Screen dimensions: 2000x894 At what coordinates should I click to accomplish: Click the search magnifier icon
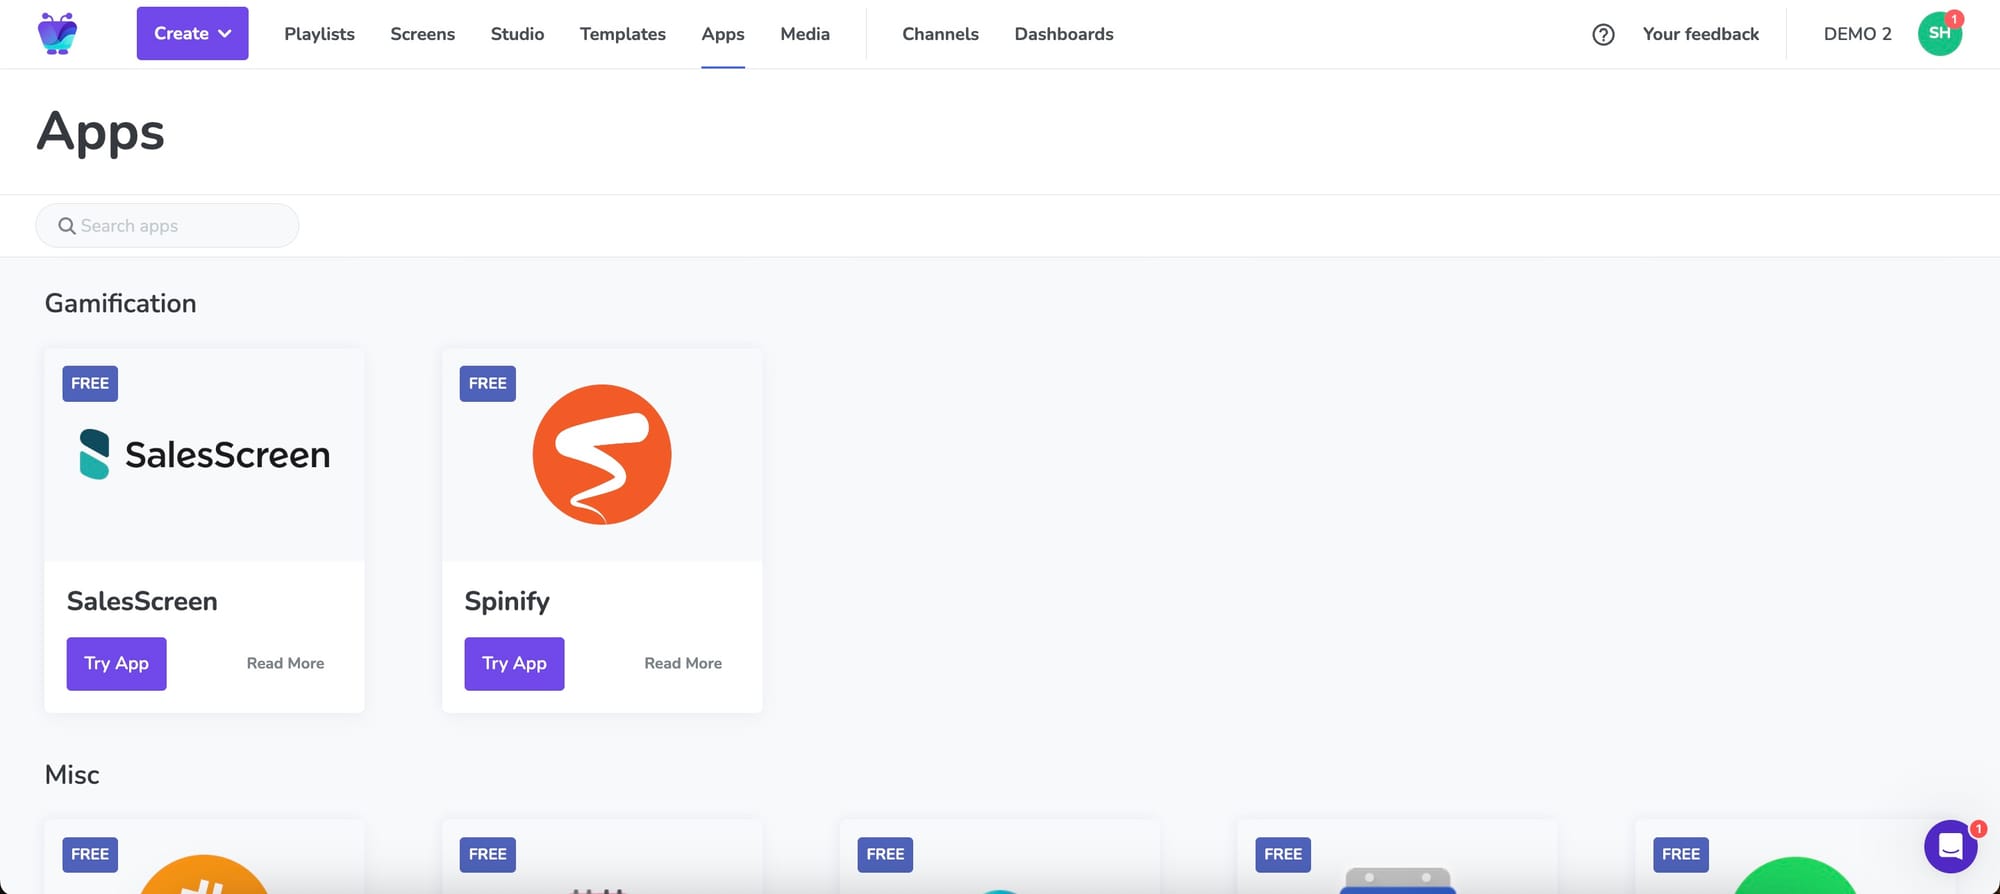pos(67,226)
